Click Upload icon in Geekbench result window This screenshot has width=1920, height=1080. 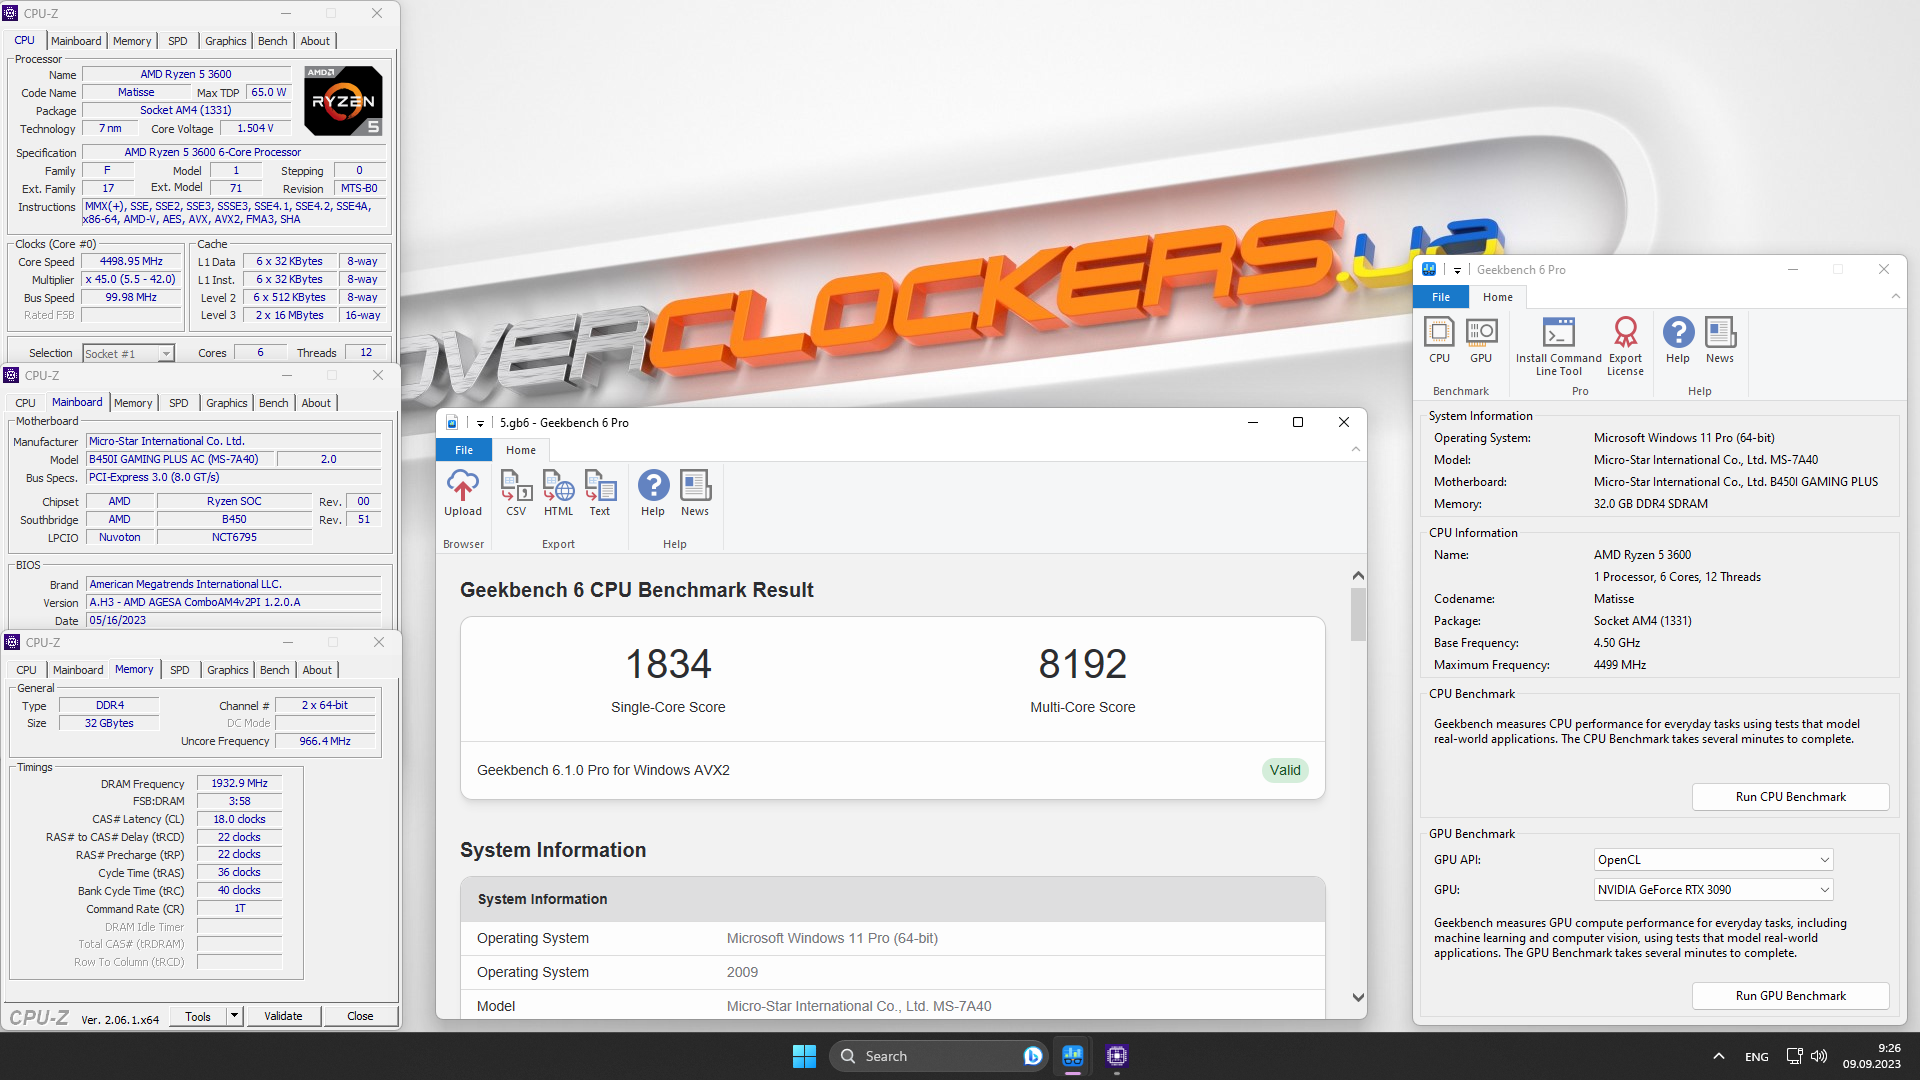(462, 493)
